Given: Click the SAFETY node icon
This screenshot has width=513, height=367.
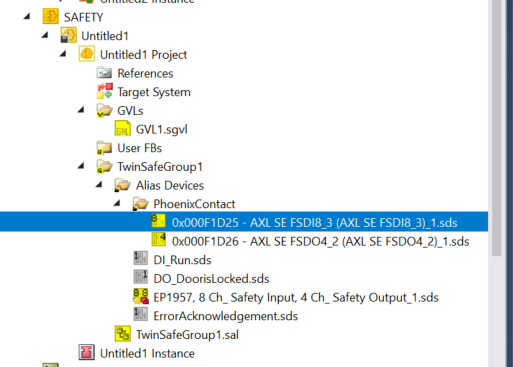Looking at the screenshot, I should point(51,17).
